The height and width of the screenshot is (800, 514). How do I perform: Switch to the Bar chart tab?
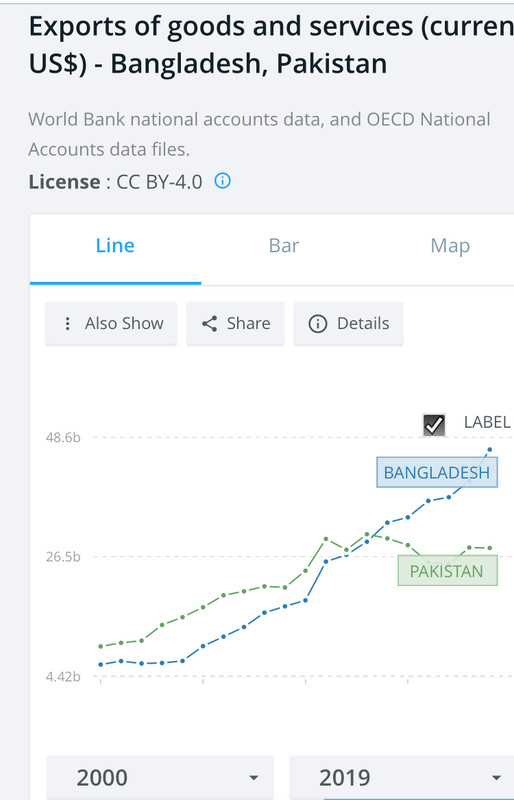[284, 246]
